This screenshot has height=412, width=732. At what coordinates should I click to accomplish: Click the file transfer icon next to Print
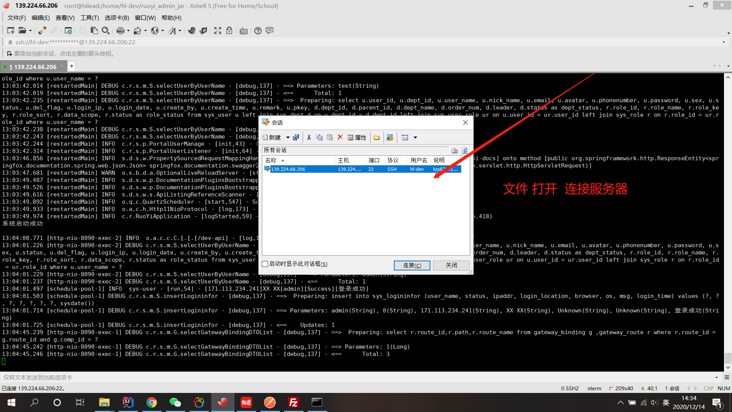(x=137, y=30)
